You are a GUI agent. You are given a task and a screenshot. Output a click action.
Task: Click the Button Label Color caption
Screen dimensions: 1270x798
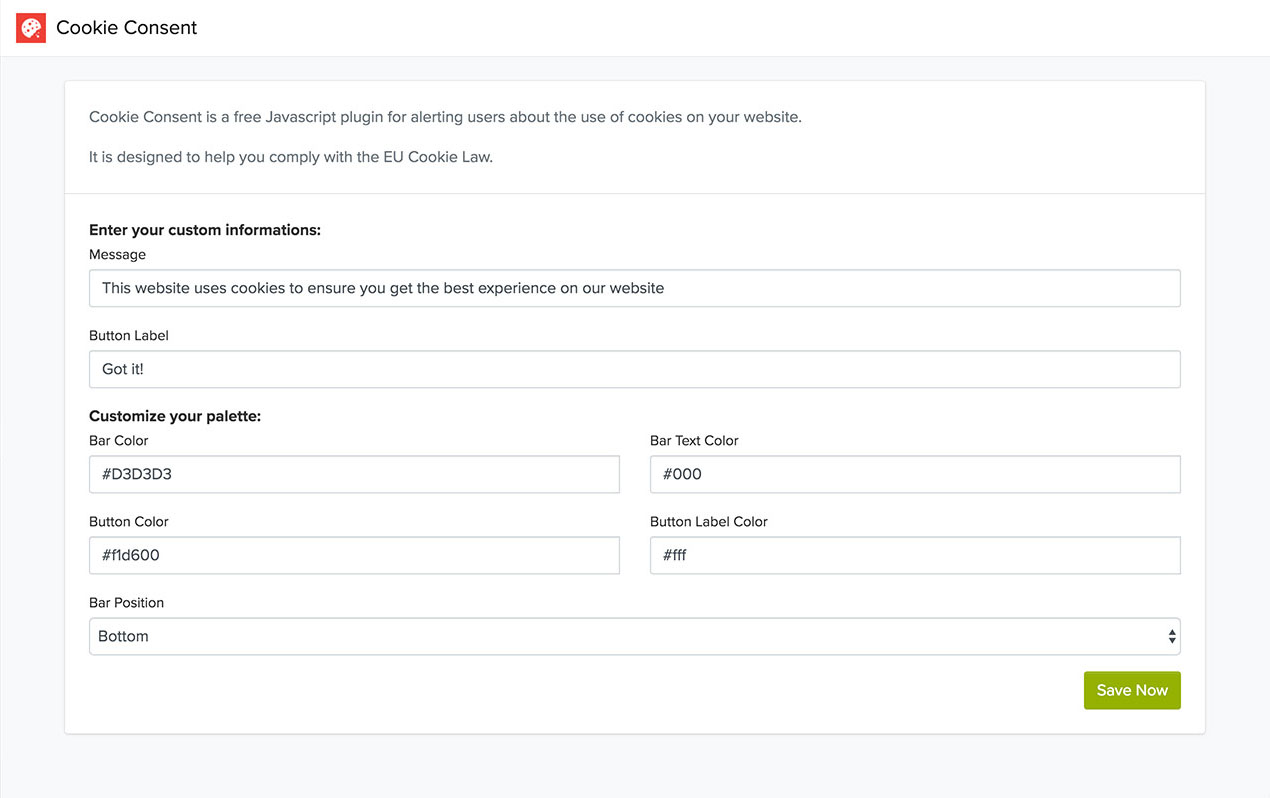(709, 522)
